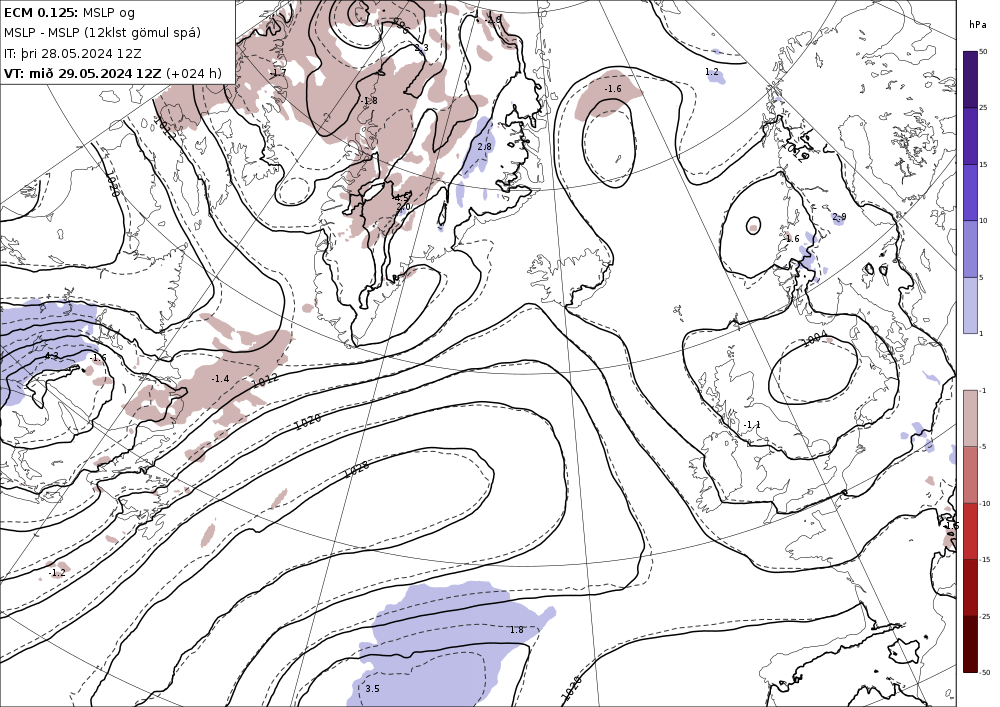Click the '-1.2' value near the bottom-left
Screen dimensions: 1000x707
click(x=57, y=573)
